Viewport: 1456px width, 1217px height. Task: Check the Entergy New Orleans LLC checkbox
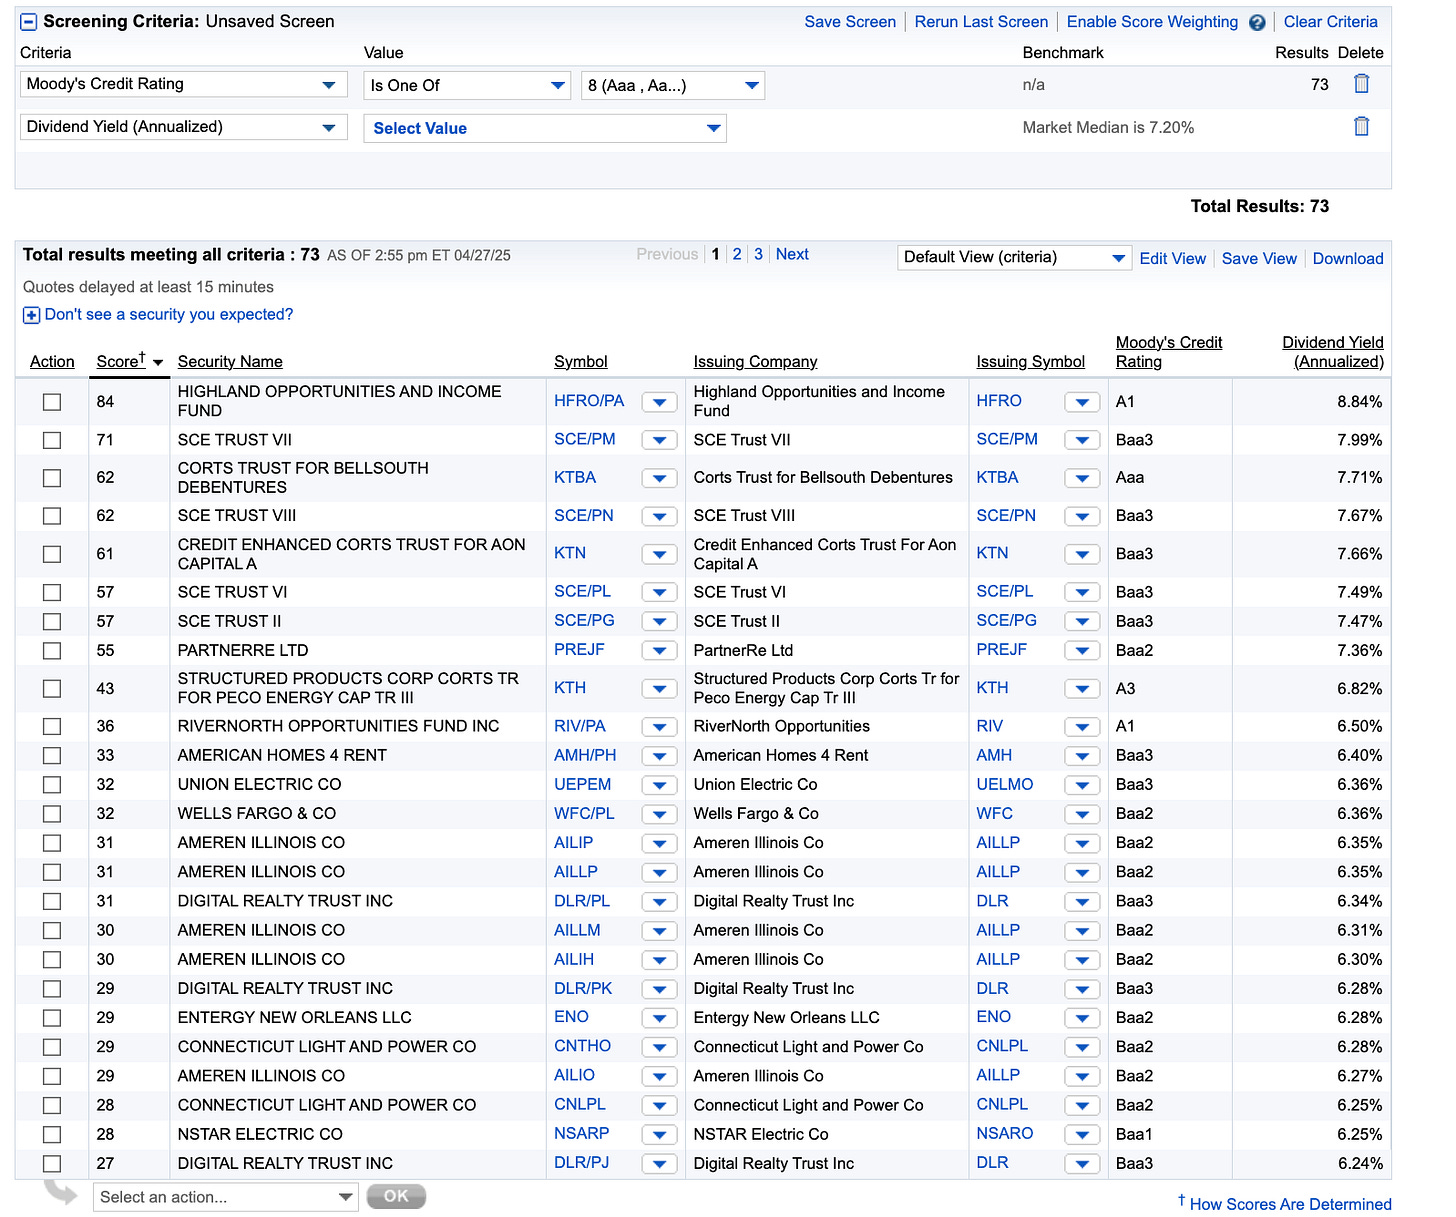(x=52, y=1018)
